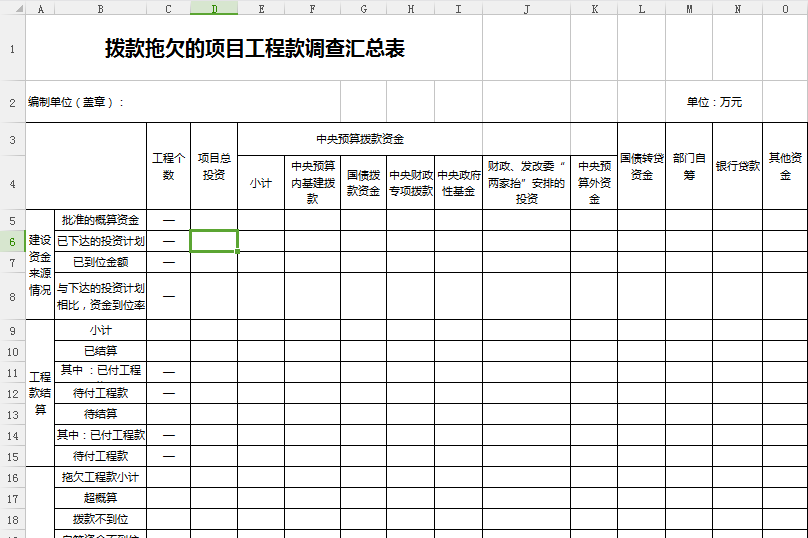Select column O header

[785, 8]
